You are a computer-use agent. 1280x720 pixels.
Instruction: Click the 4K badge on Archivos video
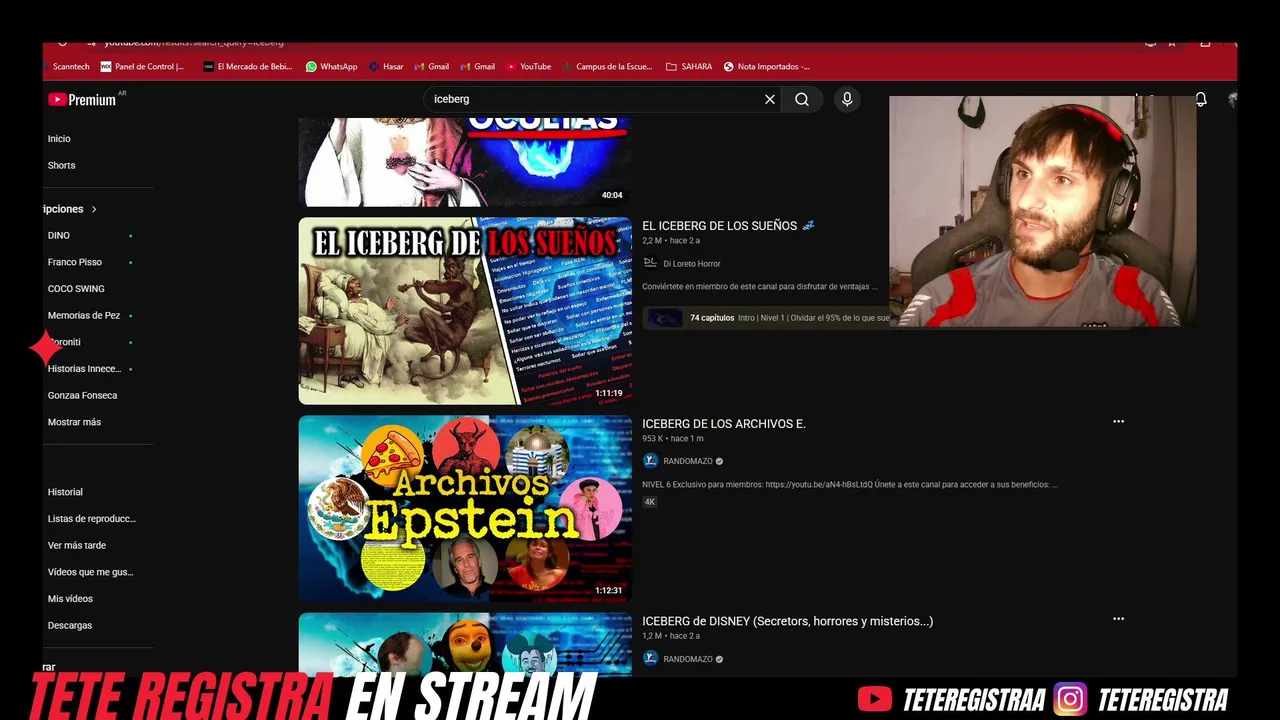click(x=649, y=502)
